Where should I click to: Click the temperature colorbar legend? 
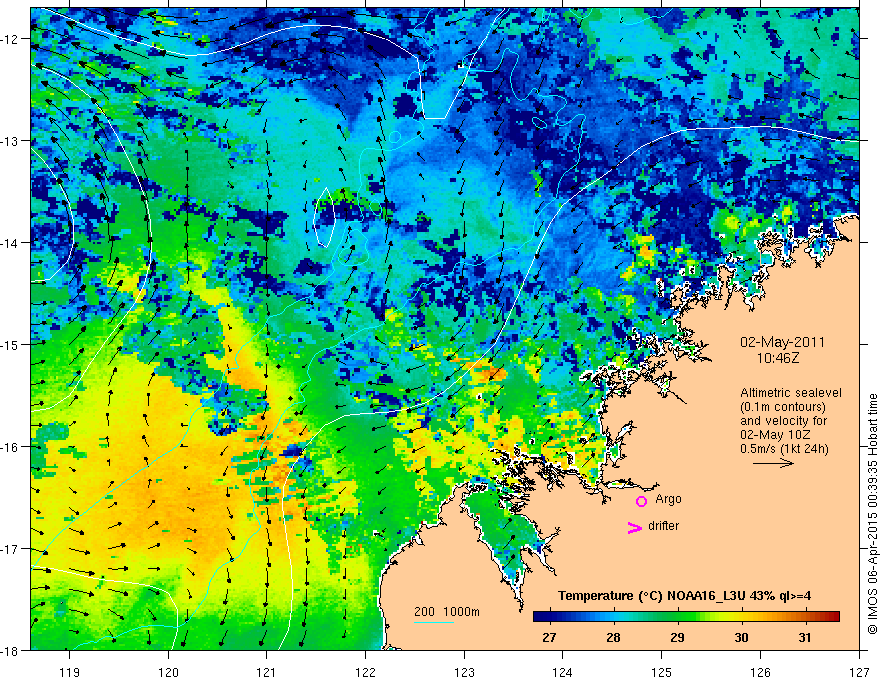[686, 616]
